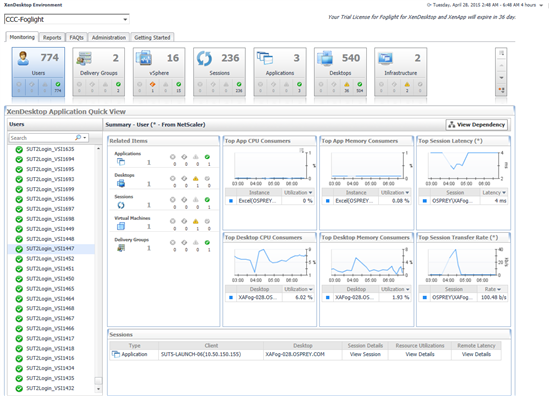Image resolution: width=550 pixels, height=396 pixels.
Task: Click Virtual Machines icon in Related Items
Action: pyautogui.click(x=121, y=227)
